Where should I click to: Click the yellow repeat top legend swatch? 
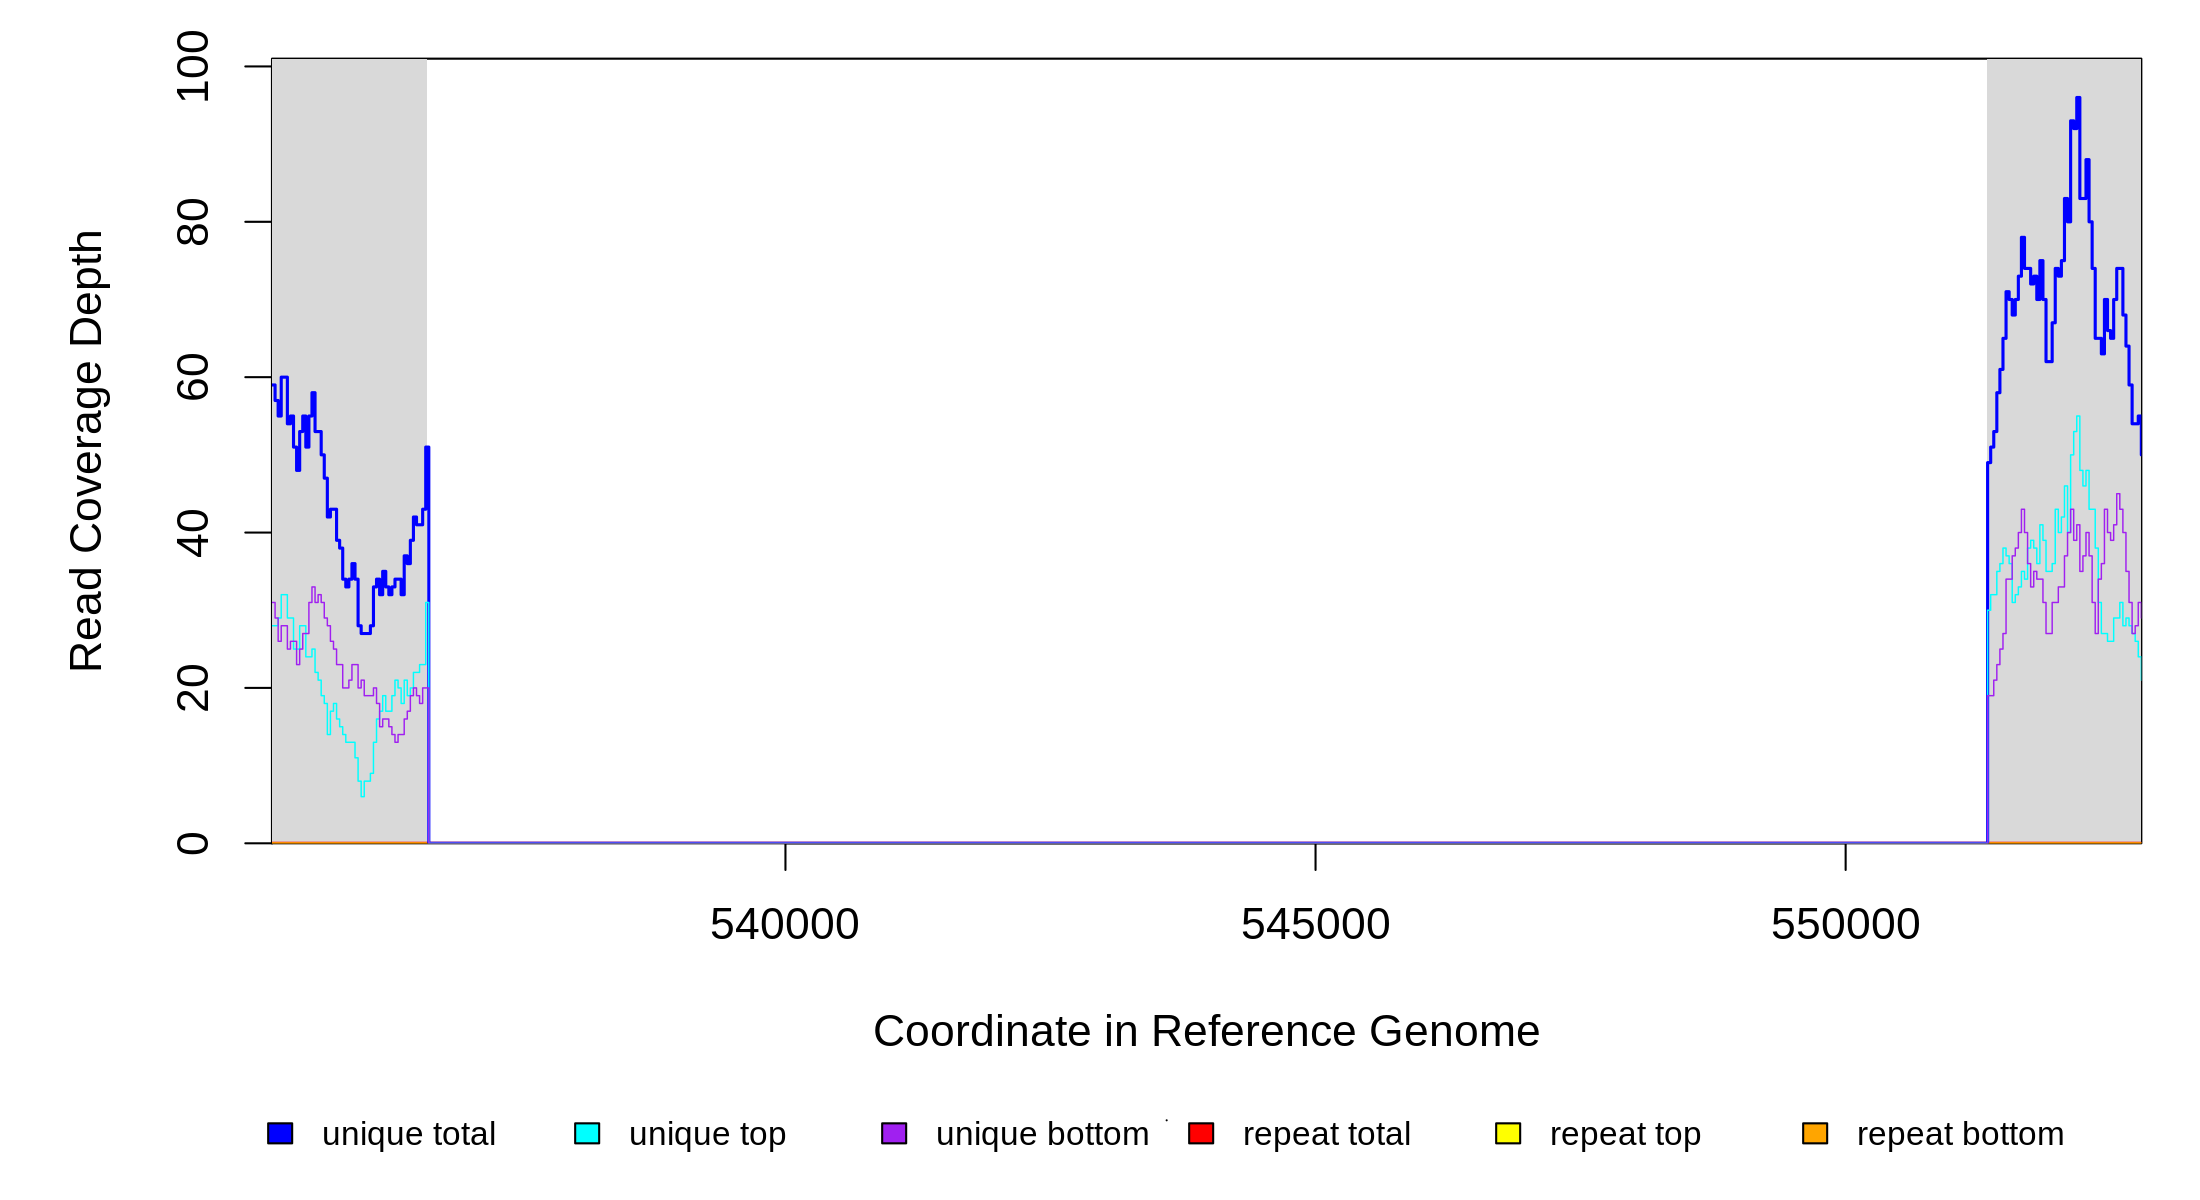point(1508,1133)
